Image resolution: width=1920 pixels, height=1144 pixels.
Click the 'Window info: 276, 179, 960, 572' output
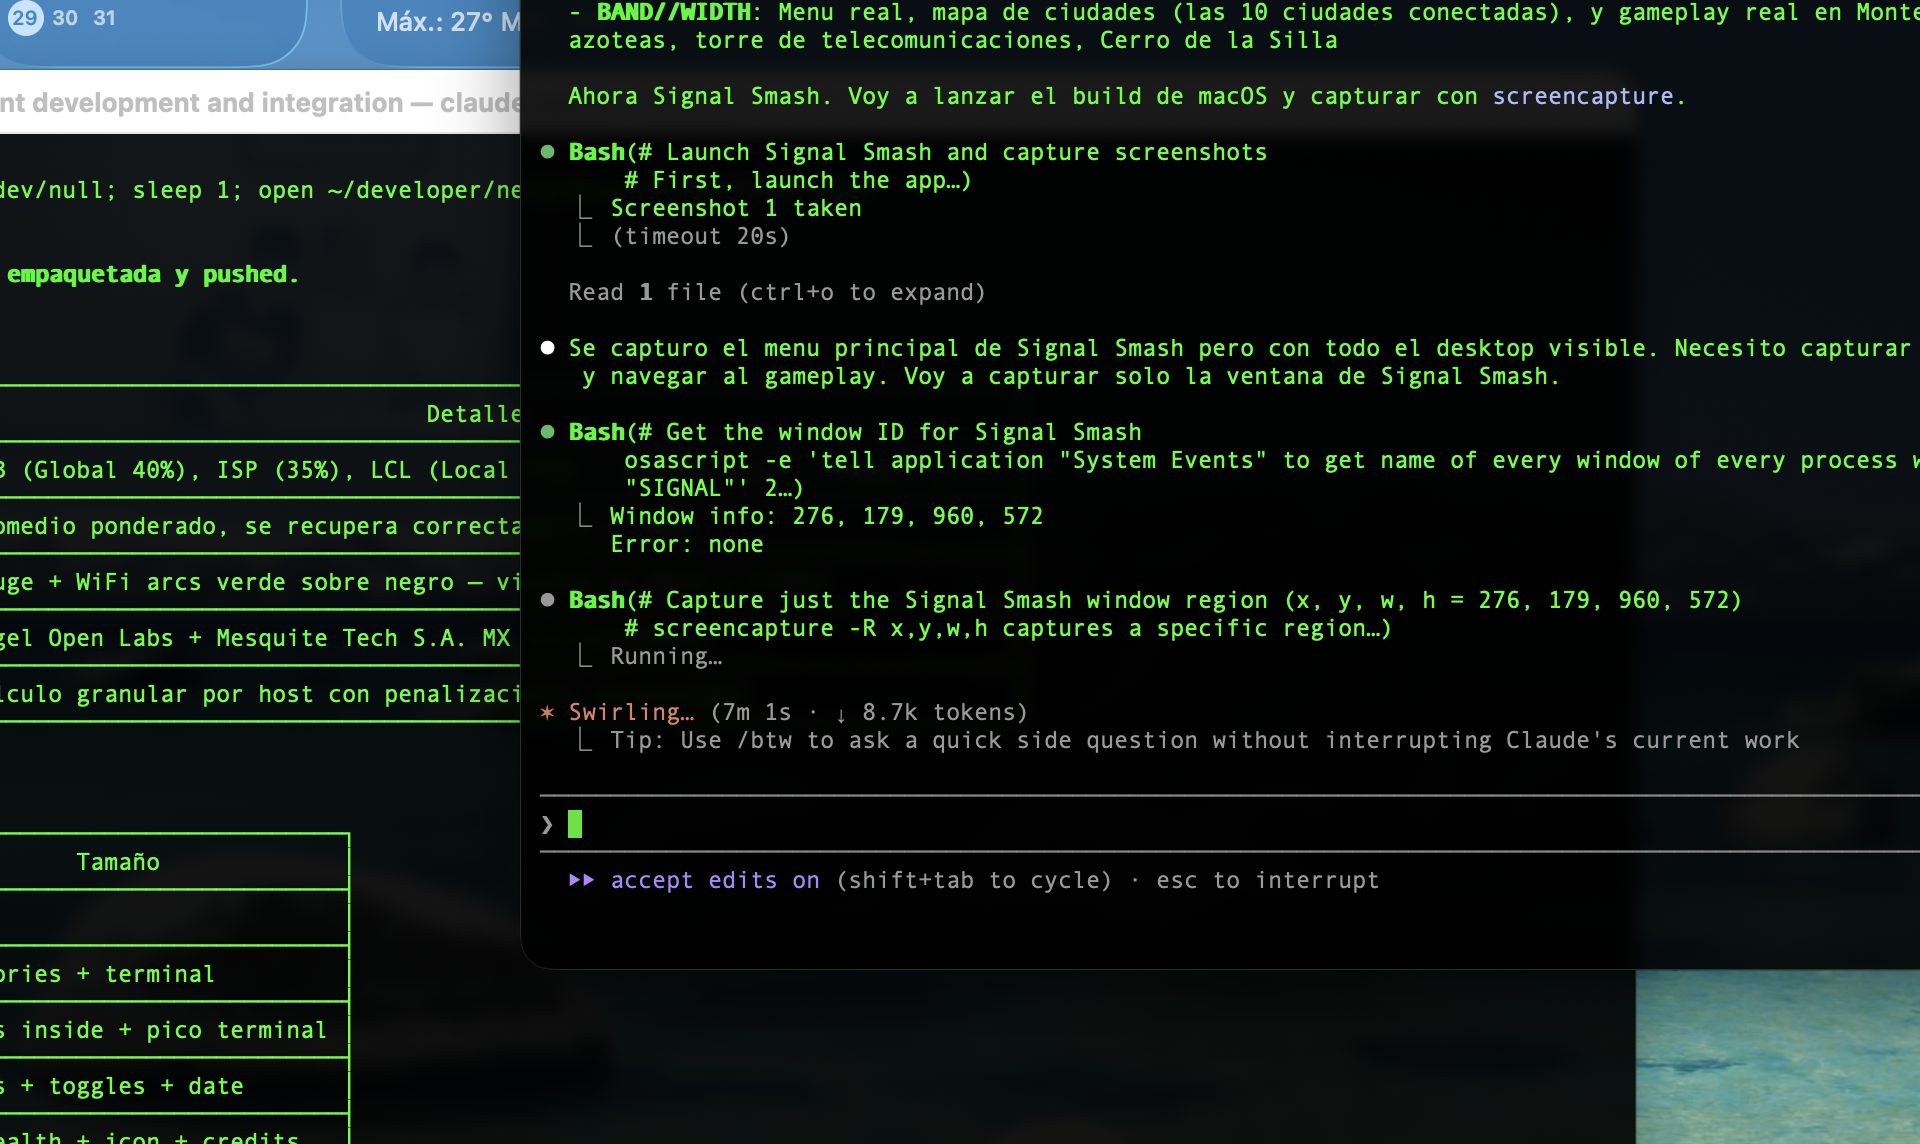(x=827, y=516)
